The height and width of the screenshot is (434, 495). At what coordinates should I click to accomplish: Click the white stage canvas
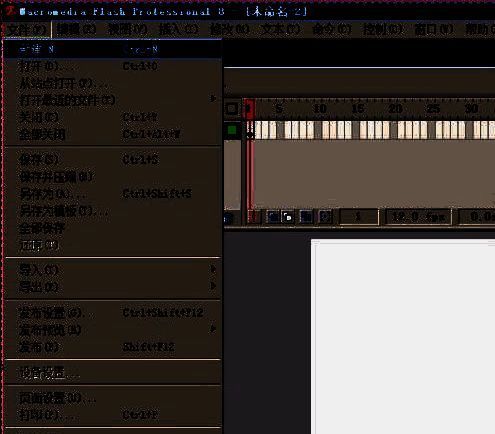tap(403, 337)
